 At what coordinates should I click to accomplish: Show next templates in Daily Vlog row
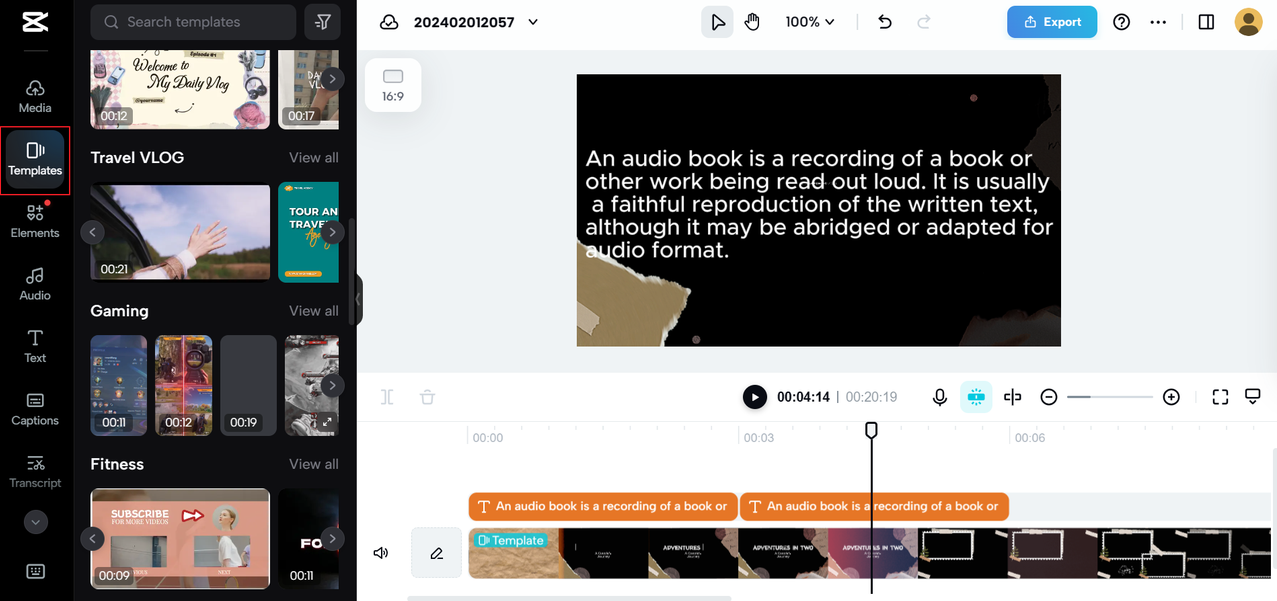(332, 78)
